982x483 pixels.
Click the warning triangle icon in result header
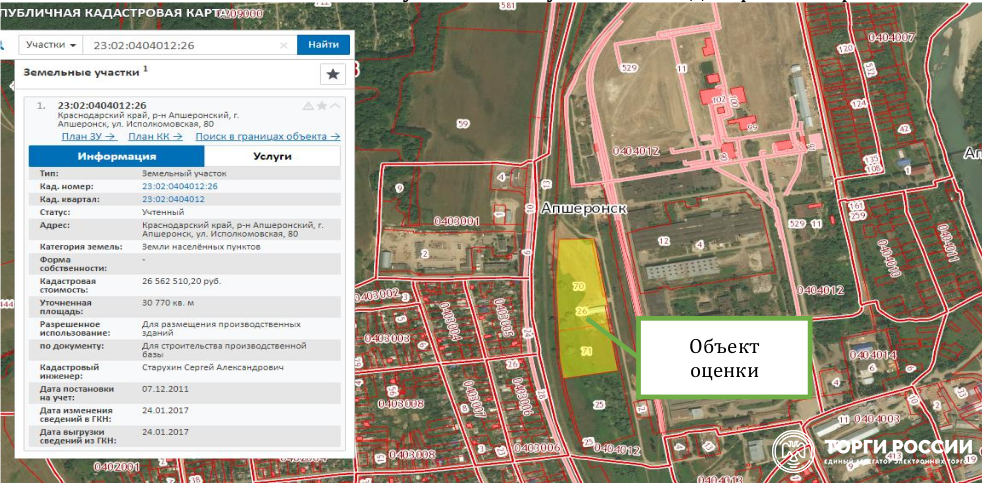click(x=308, y=106)
